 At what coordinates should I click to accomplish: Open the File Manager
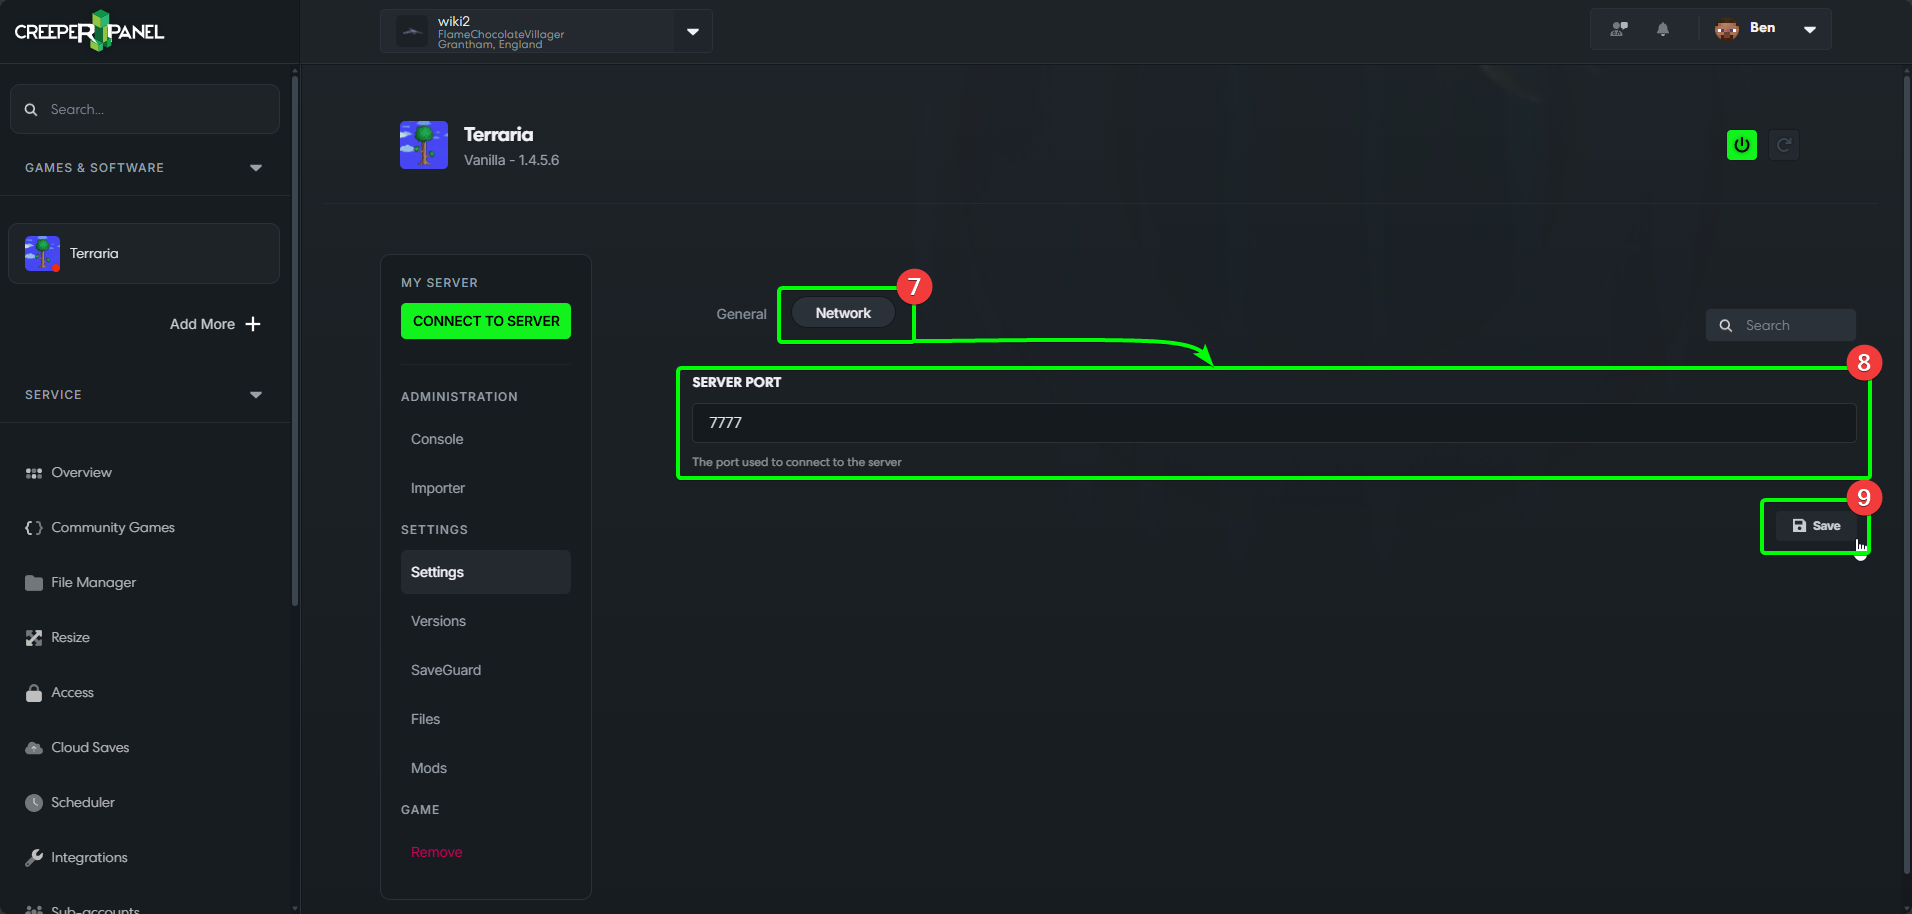click(93, 582)
